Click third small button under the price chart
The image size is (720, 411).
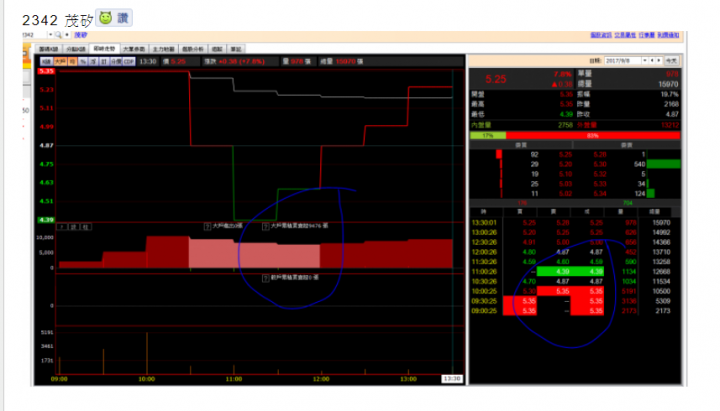[x=86, y=227]
